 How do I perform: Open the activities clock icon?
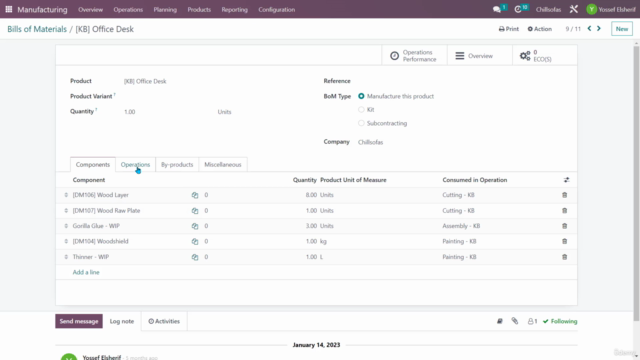point(518,9)
